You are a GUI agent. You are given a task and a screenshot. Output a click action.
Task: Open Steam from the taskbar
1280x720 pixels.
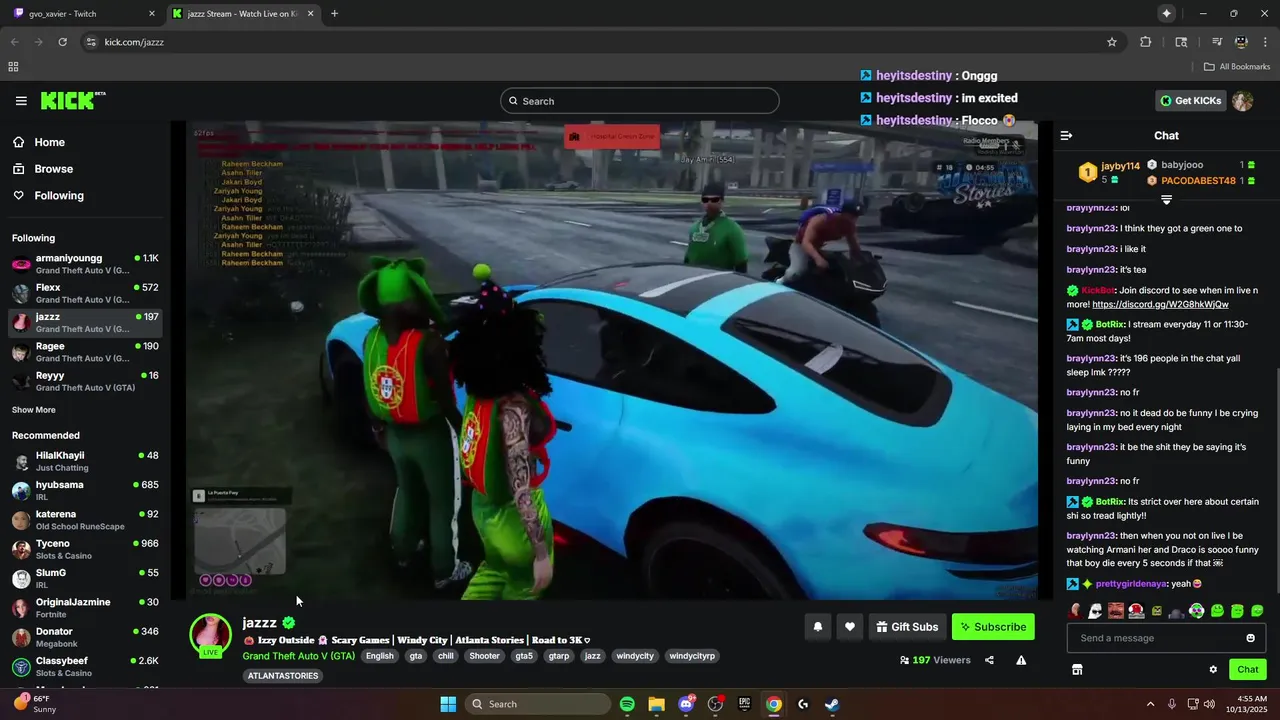832,704
